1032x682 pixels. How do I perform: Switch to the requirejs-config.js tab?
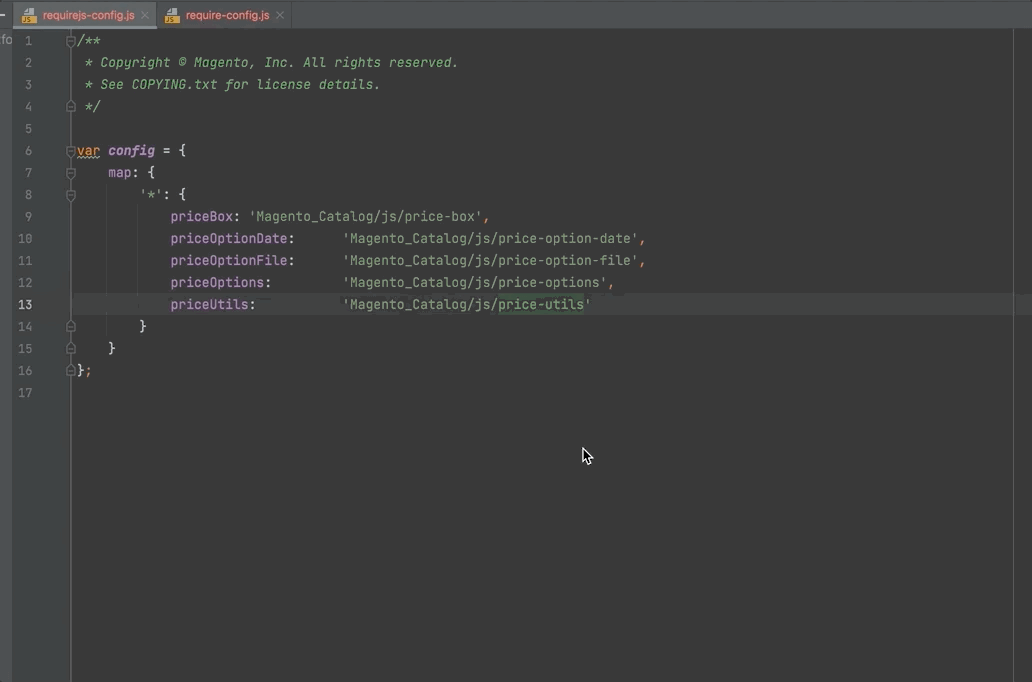coord(88,15)
